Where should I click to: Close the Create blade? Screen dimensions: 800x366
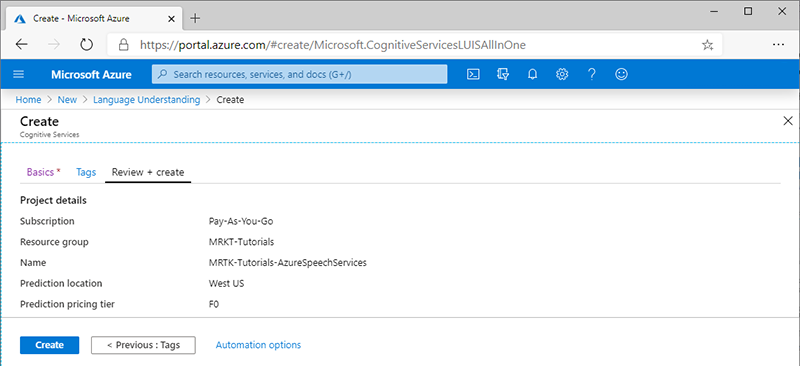[788, 121]
